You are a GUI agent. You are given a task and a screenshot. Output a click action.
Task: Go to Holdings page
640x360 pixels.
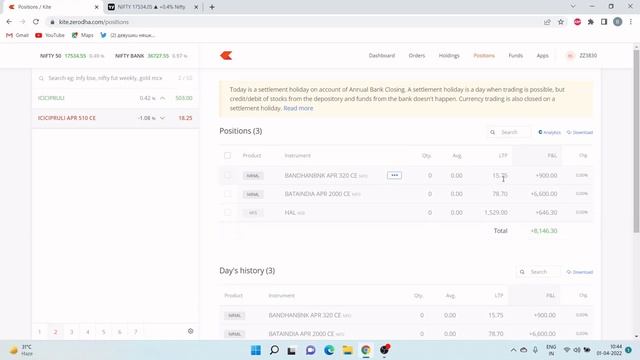(449, 56)
